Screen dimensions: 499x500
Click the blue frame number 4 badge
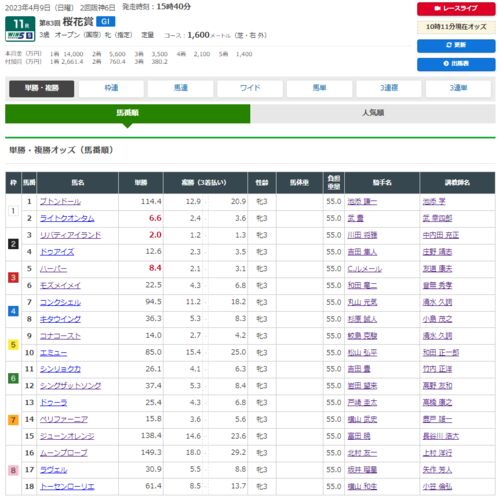pos(13,311)
